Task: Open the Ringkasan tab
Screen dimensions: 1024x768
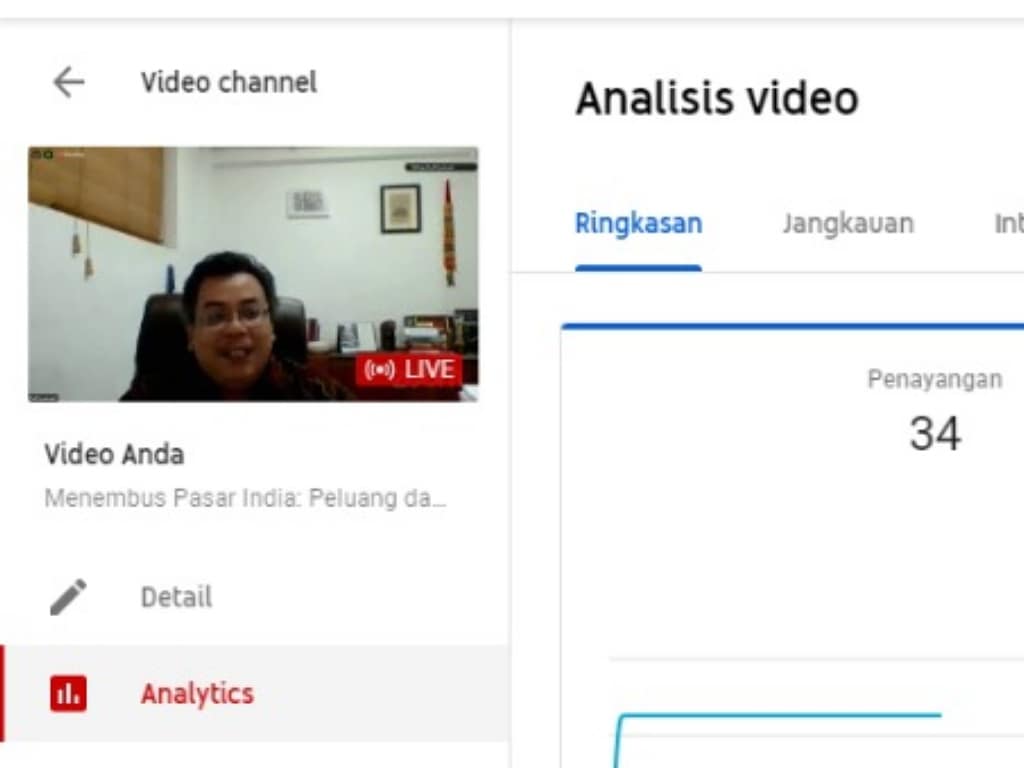Action: [638, 223]
